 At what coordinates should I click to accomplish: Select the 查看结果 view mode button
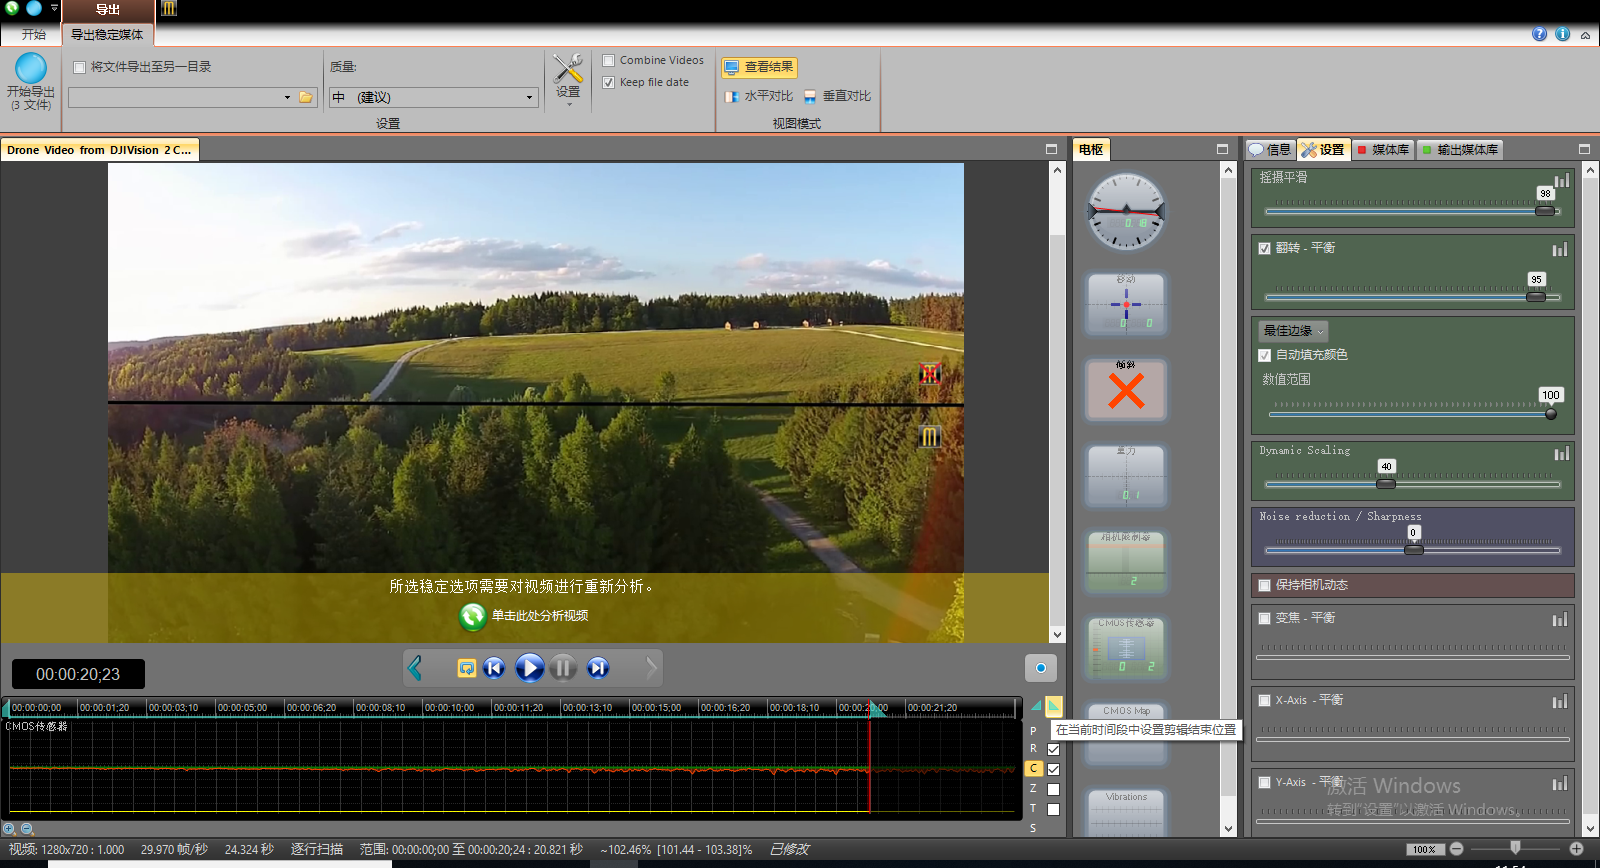click(x=759, y=67)
